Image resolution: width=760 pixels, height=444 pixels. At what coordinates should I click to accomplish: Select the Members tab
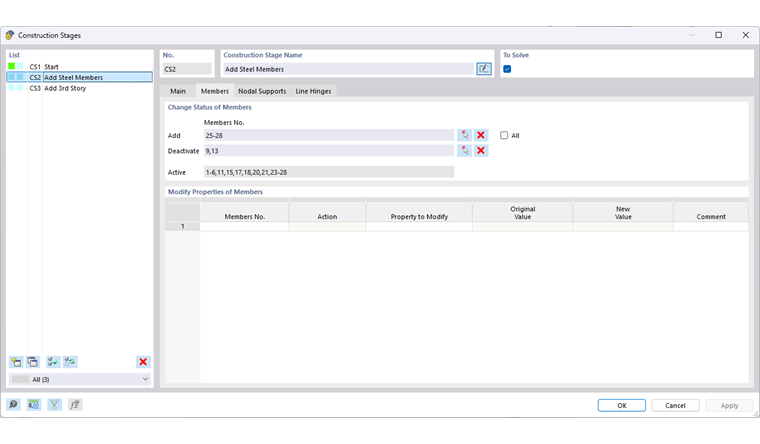pos(215,91)
